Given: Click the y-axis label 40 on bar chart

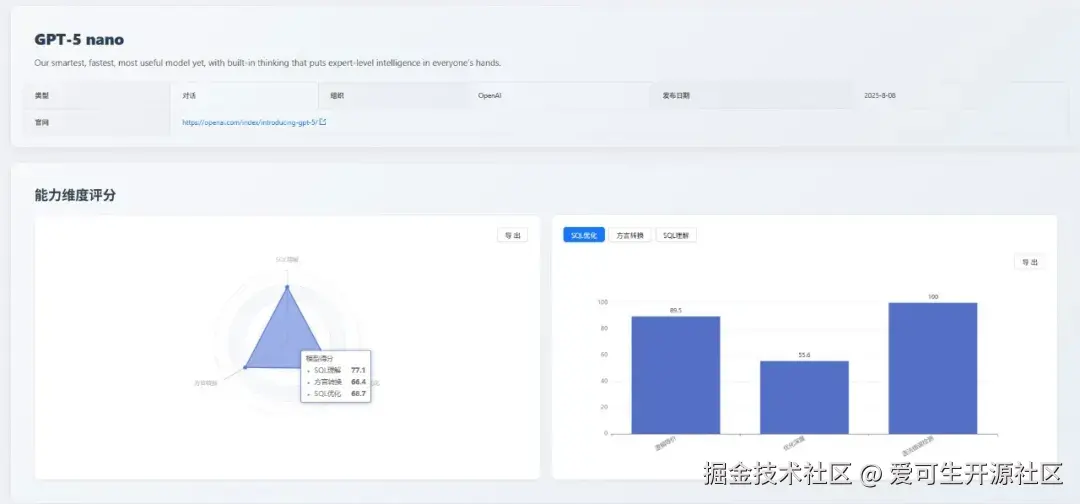Looking at the screenshot, I should 604,381.
